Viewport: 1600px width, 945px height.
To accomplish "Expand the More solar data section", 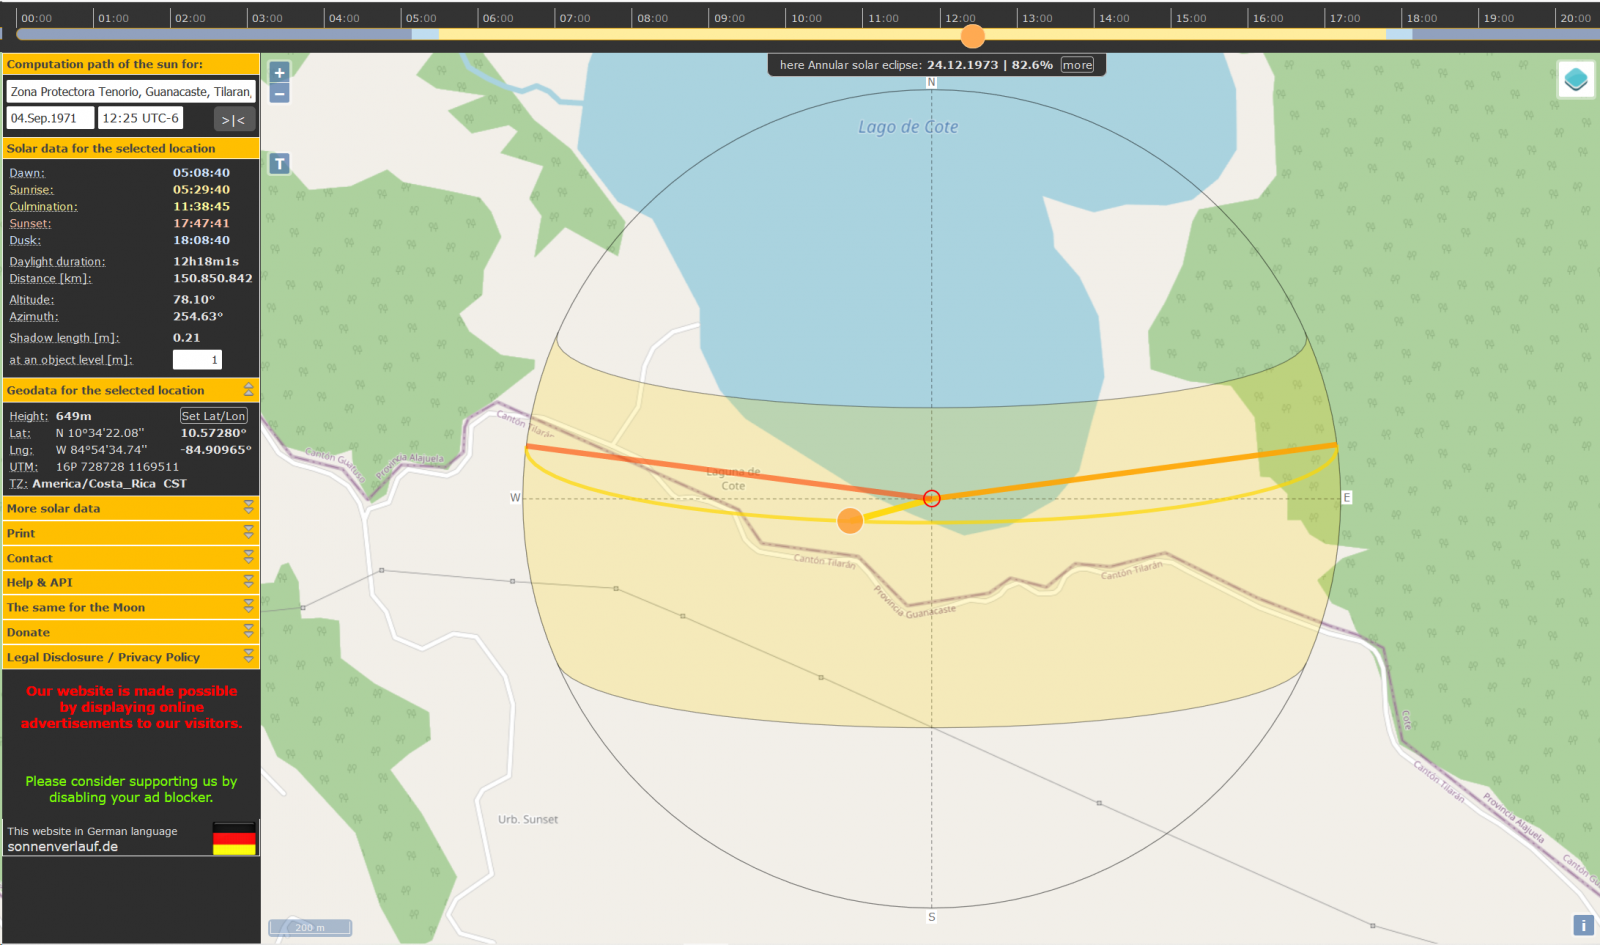I will 248,508.
